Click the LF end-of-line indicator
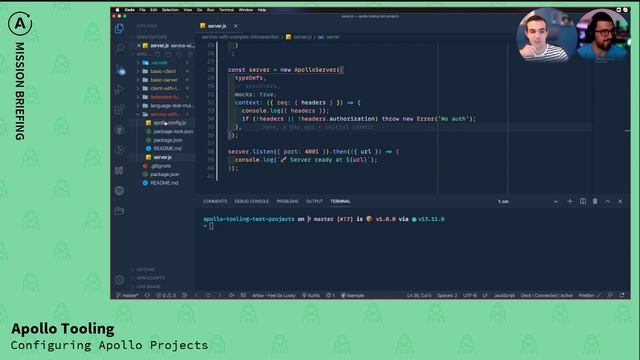This screenshot has height=360, width=640. pos(485,295)
